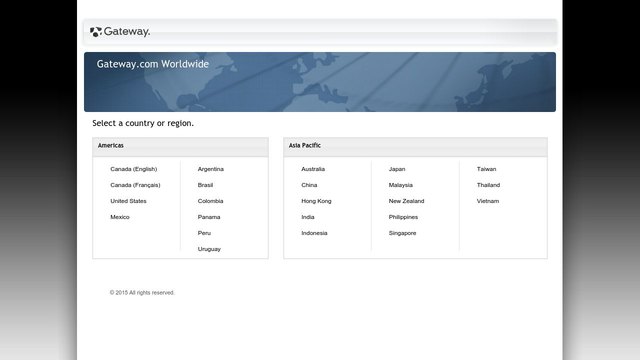
Task: Select Canada (Français) region
Action: click(135, 185)
